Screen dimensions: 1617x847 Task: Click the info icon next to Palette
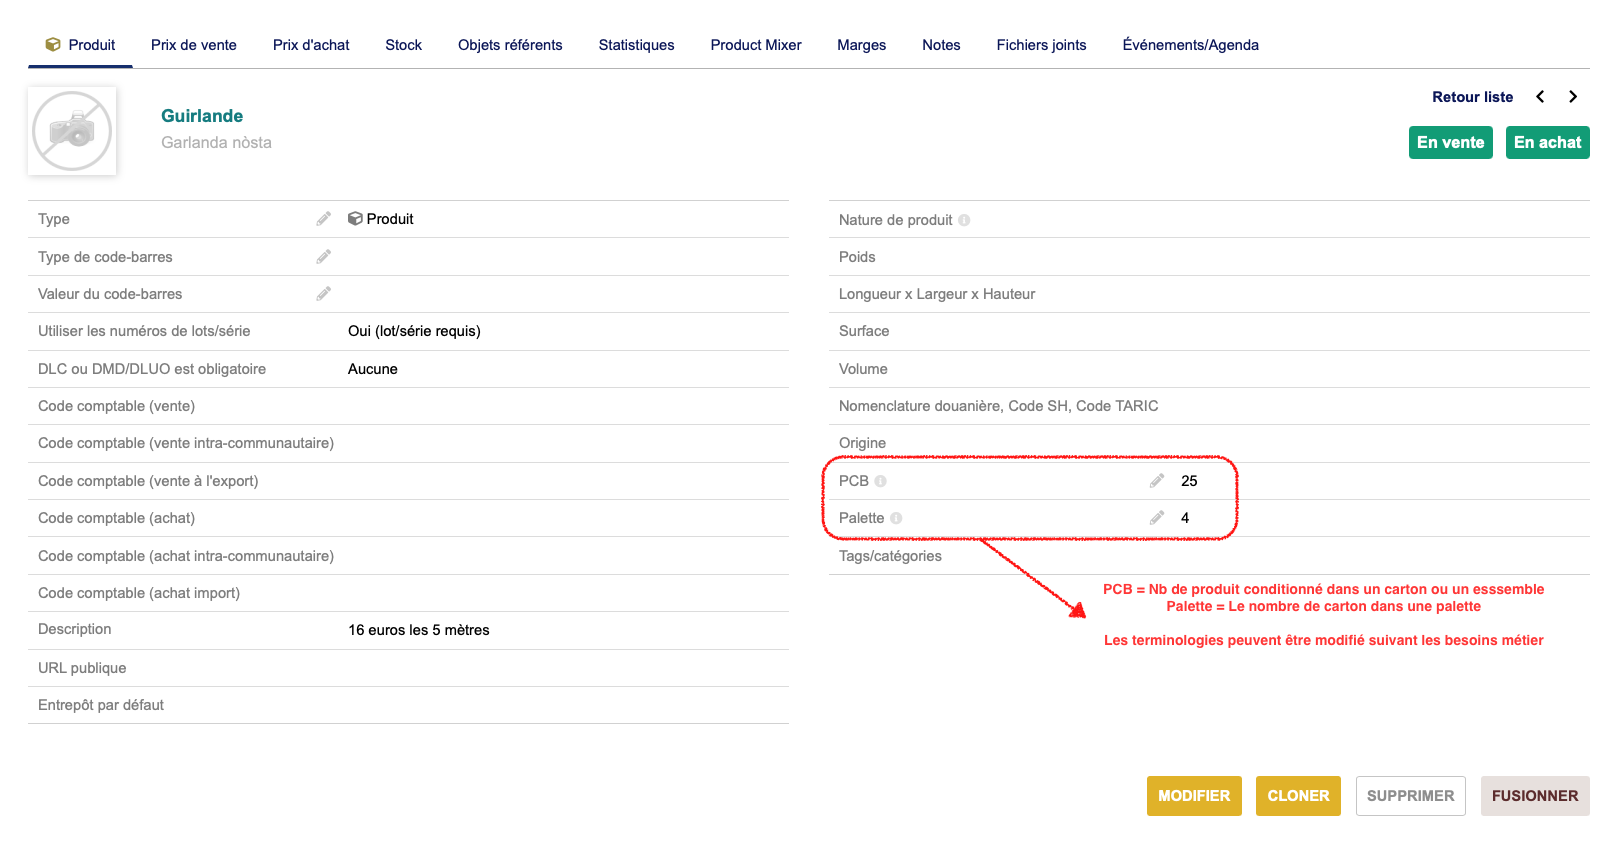[896, 518]
